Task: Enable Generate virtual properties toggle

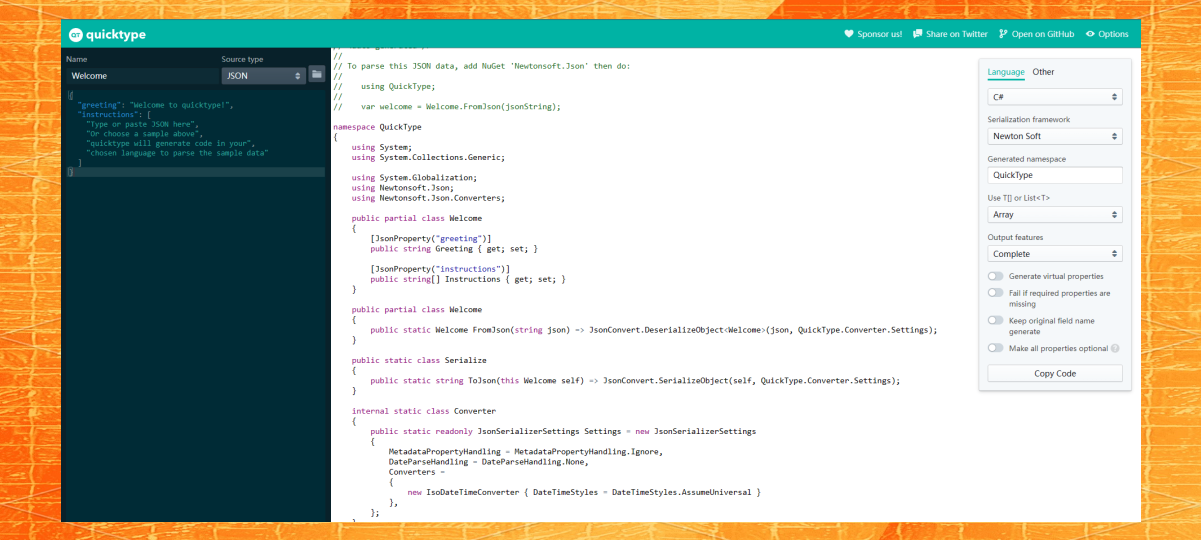Action: point(995,276)
